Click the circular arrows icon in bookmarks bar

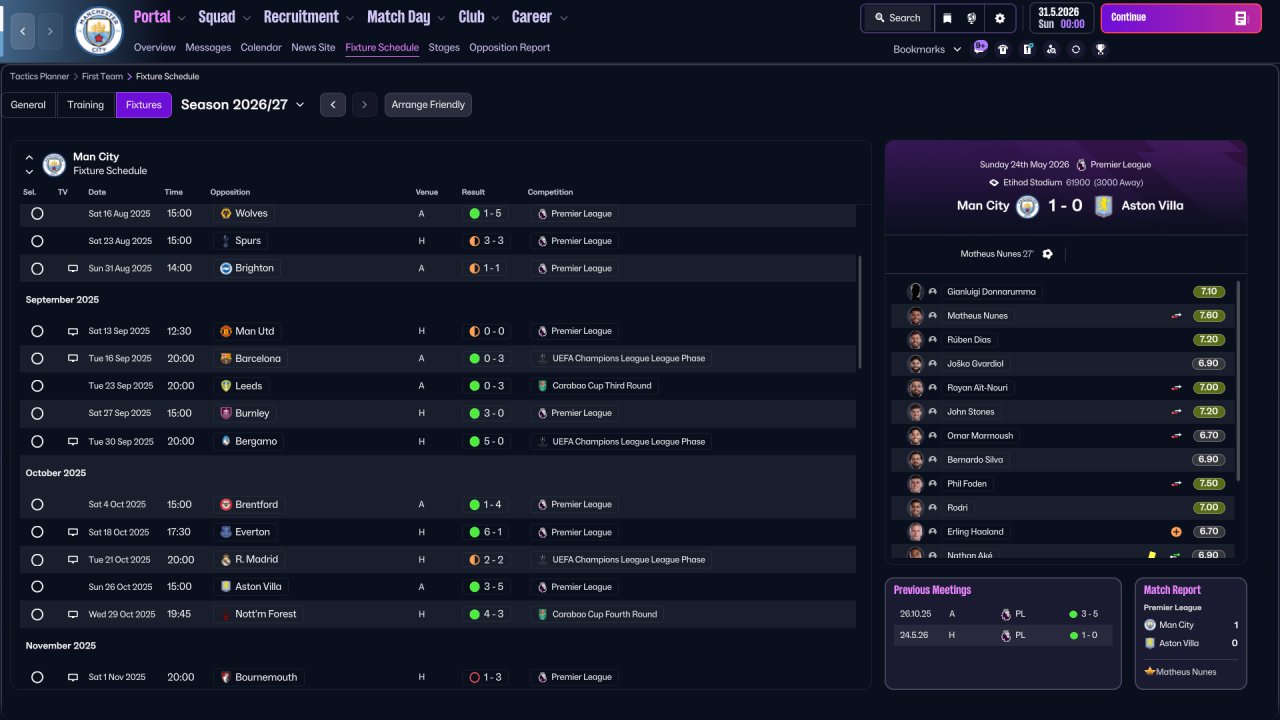click(1075, 49)
